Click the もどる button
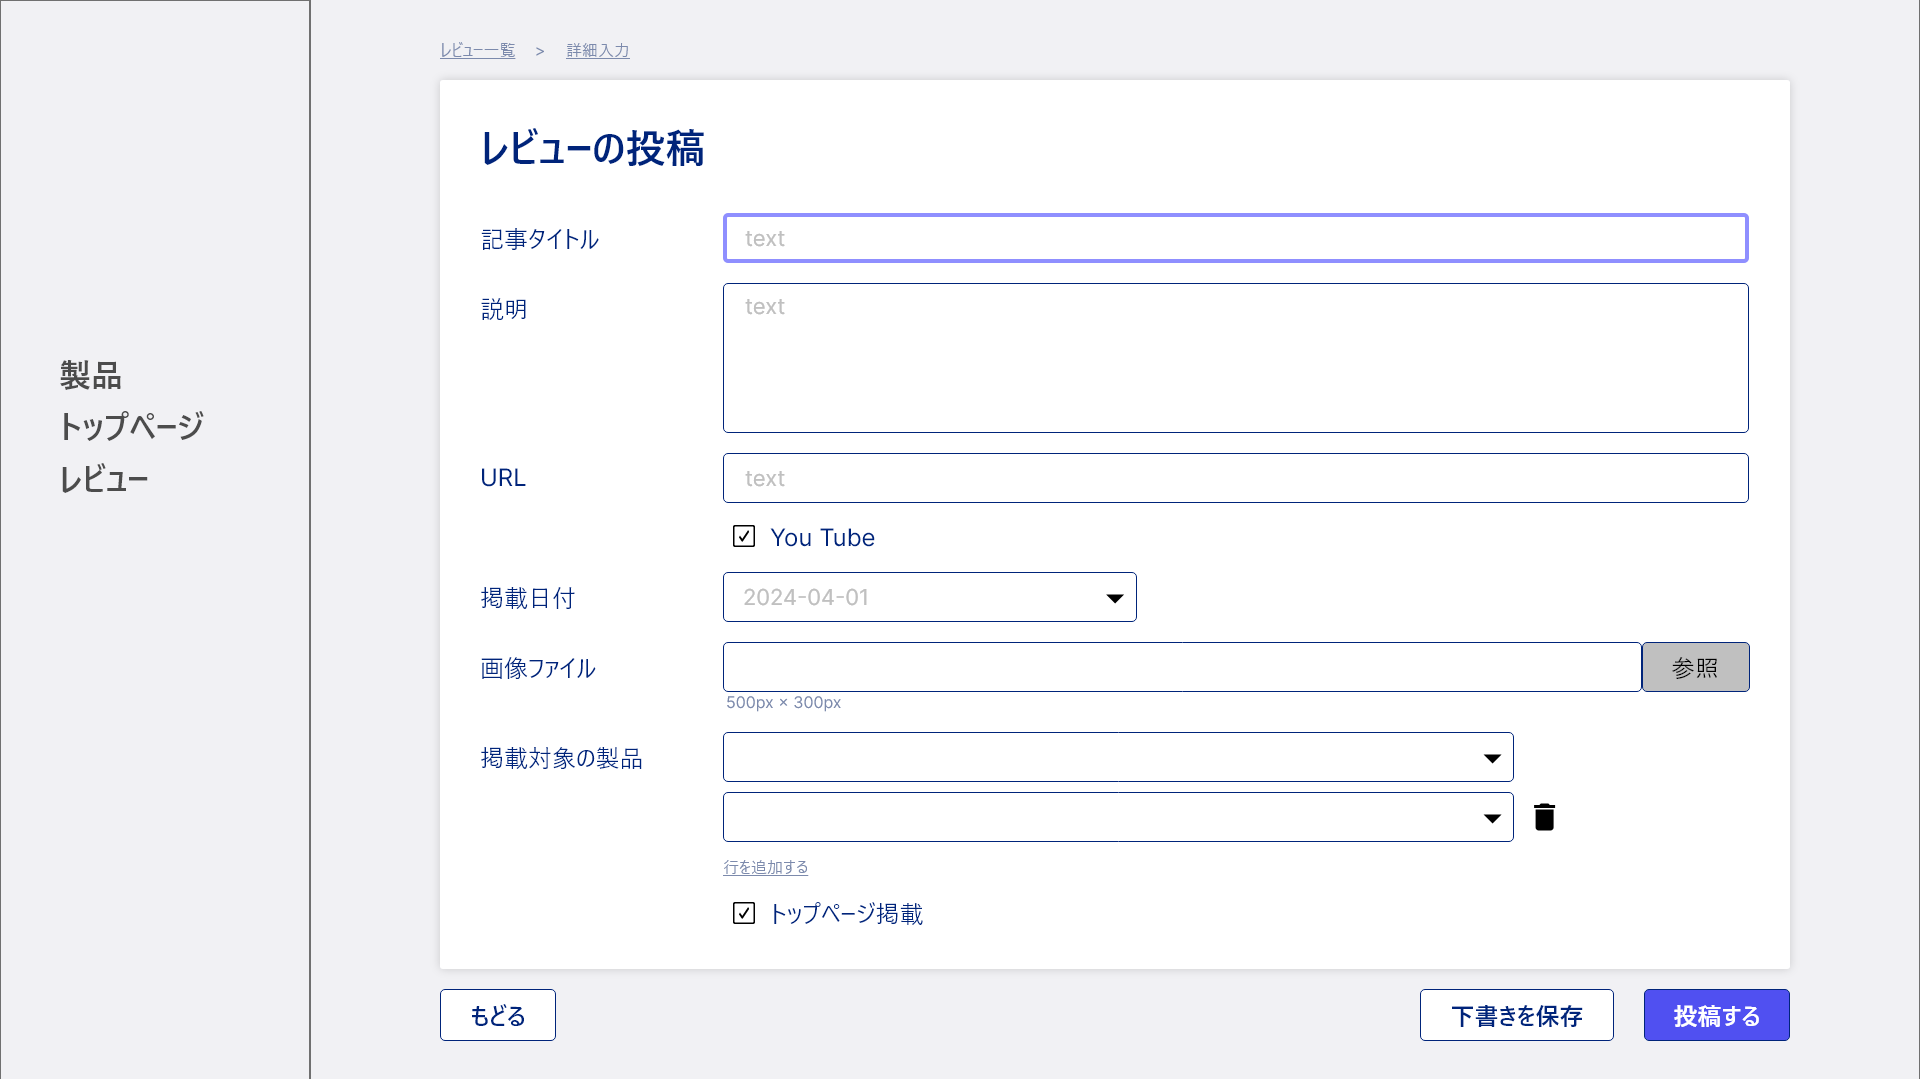 (x=498, y=1015)
